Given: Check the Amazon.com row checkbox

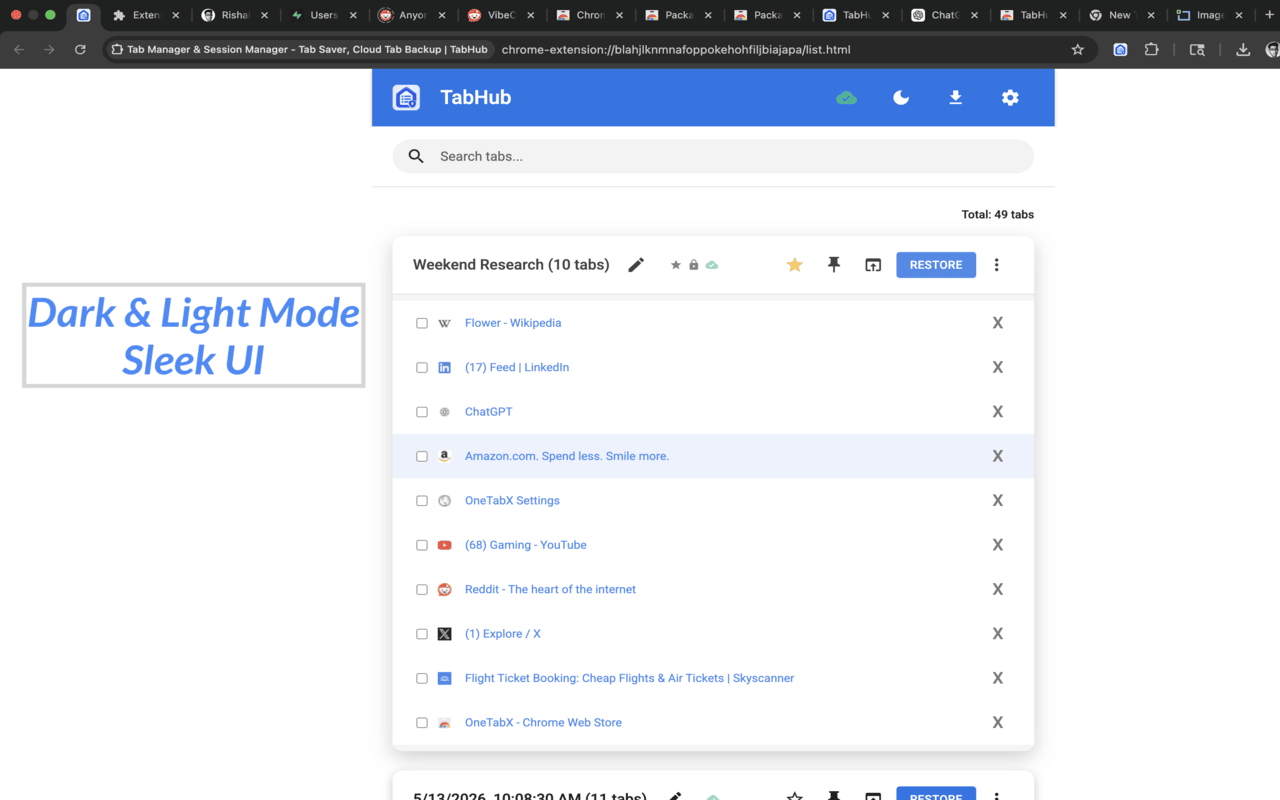Looking at the screenshot, I should 422,456.
